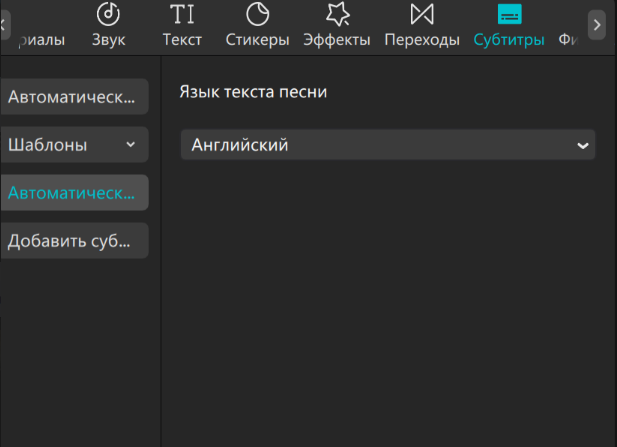Image resolution: width=617 pixels, height=447 pixels.
Task: Select the highlighted Автоматическ... sidebar item
Action: pos(74,193)
